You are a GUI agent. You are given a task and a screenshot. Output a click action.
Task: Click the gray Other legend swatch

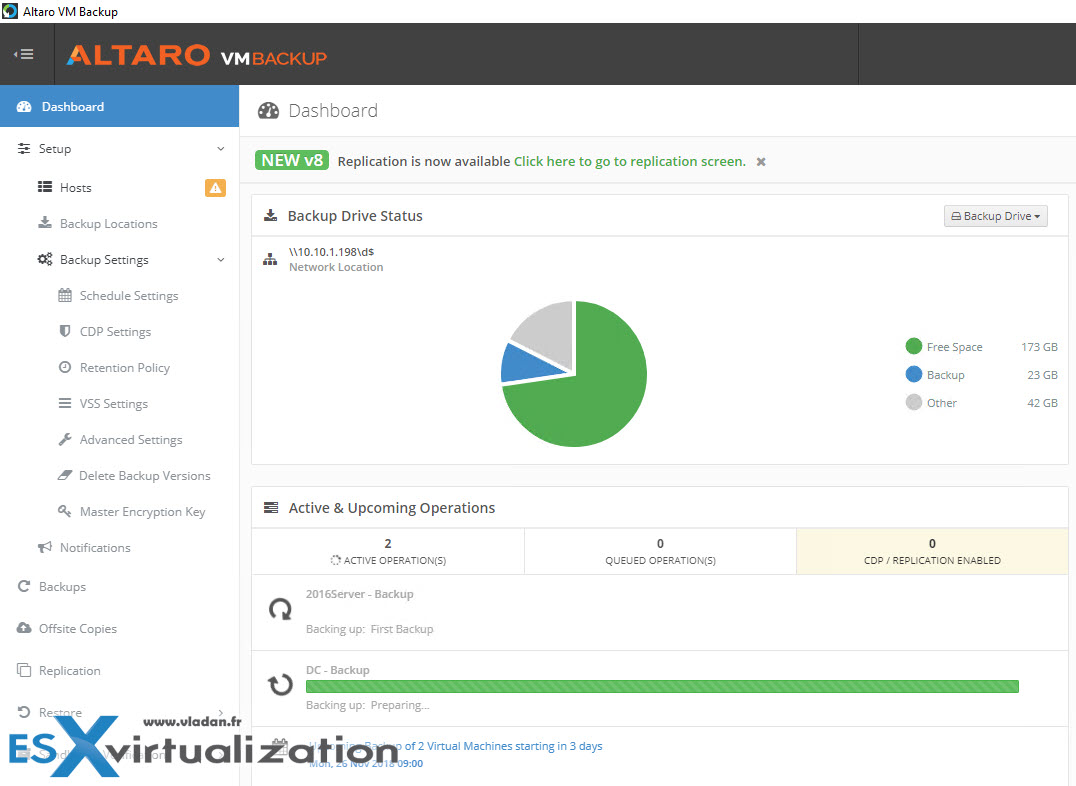pos(913,402)
